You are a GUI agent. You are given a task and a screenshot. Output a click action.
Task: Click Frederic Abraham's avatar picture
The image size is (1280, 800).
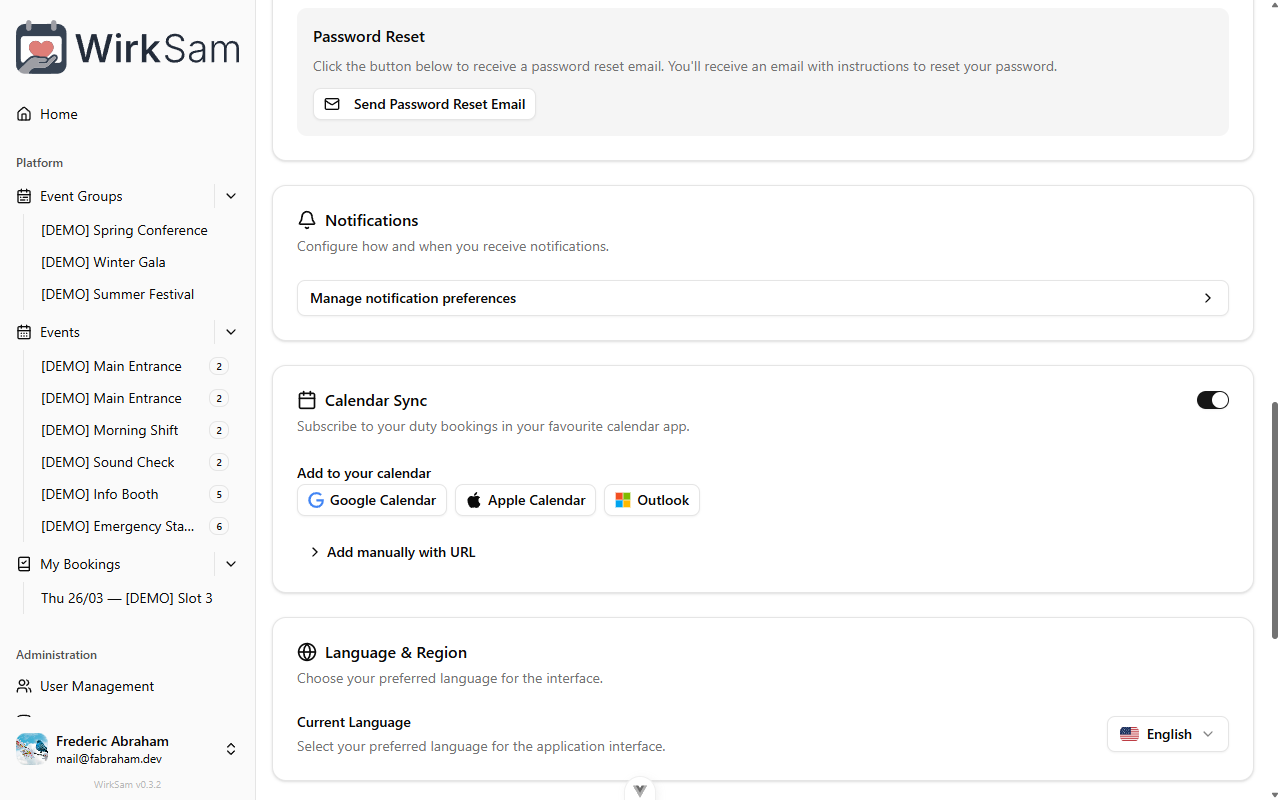point(32,749)
